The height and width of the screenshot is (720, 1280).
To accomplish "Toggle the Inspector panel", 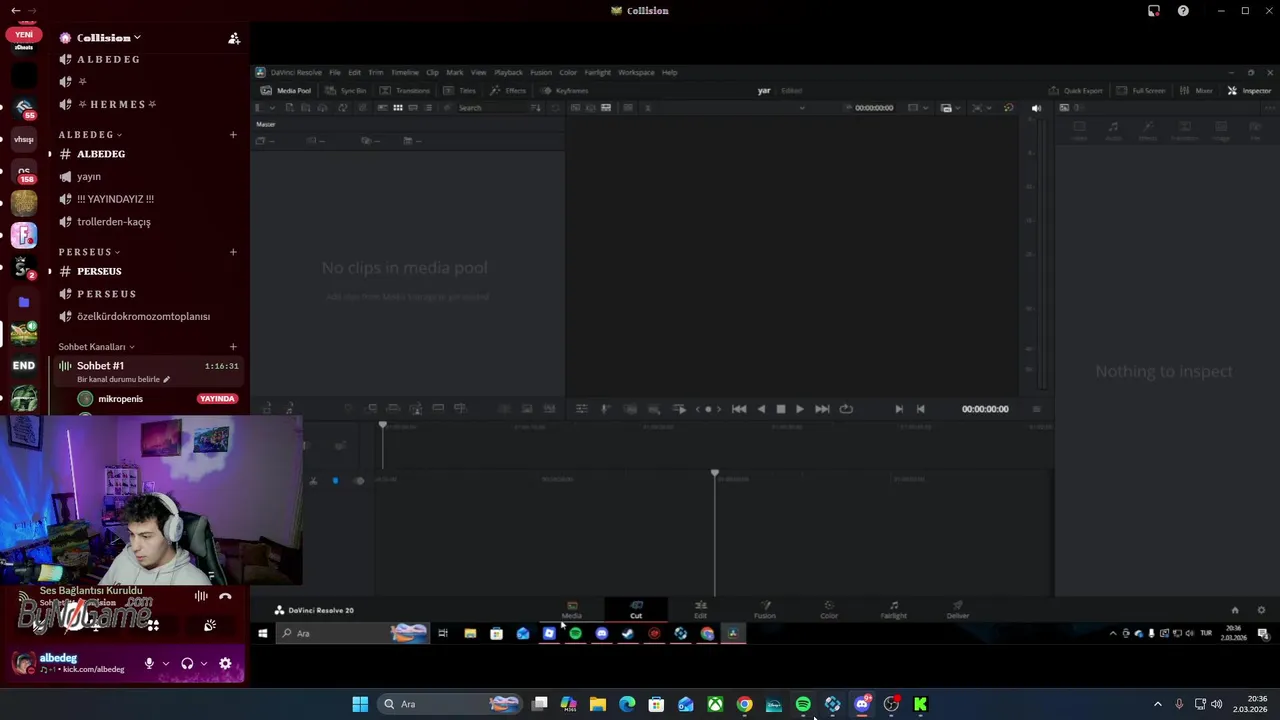I will click(1249, 90).
